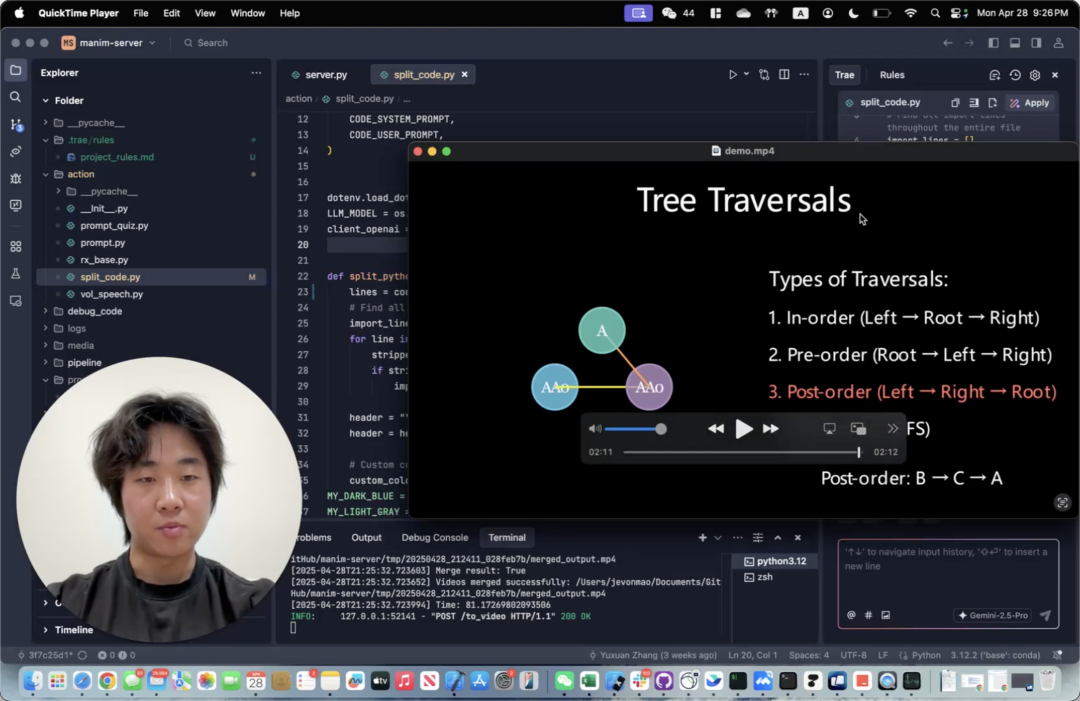Collapse the Folder section
1080x701 pixels.
45,101
